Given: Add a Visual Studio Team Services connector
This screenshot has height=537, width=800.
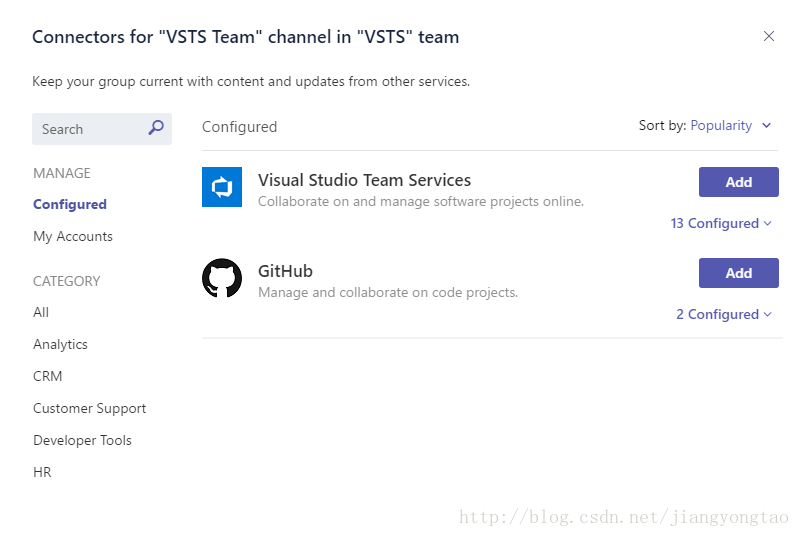Looking at the screenshot, I should pyautogui.click(x=738, y=182).
